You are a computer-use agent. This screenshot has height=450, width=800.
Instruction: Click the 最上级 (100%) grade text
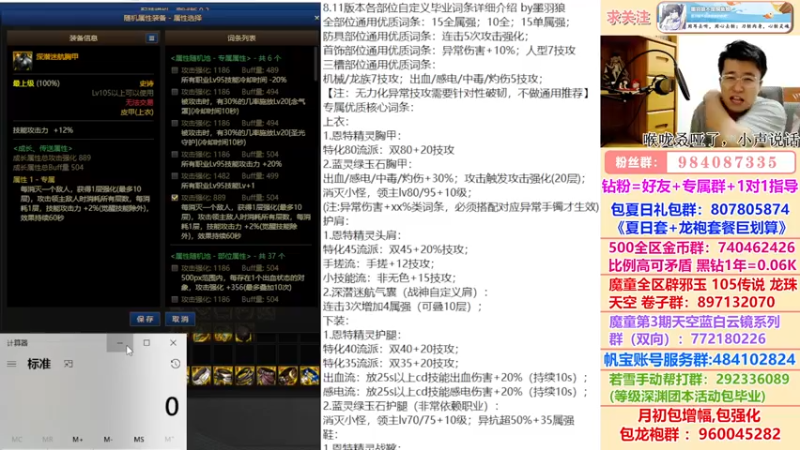click(x=36, y=83)
